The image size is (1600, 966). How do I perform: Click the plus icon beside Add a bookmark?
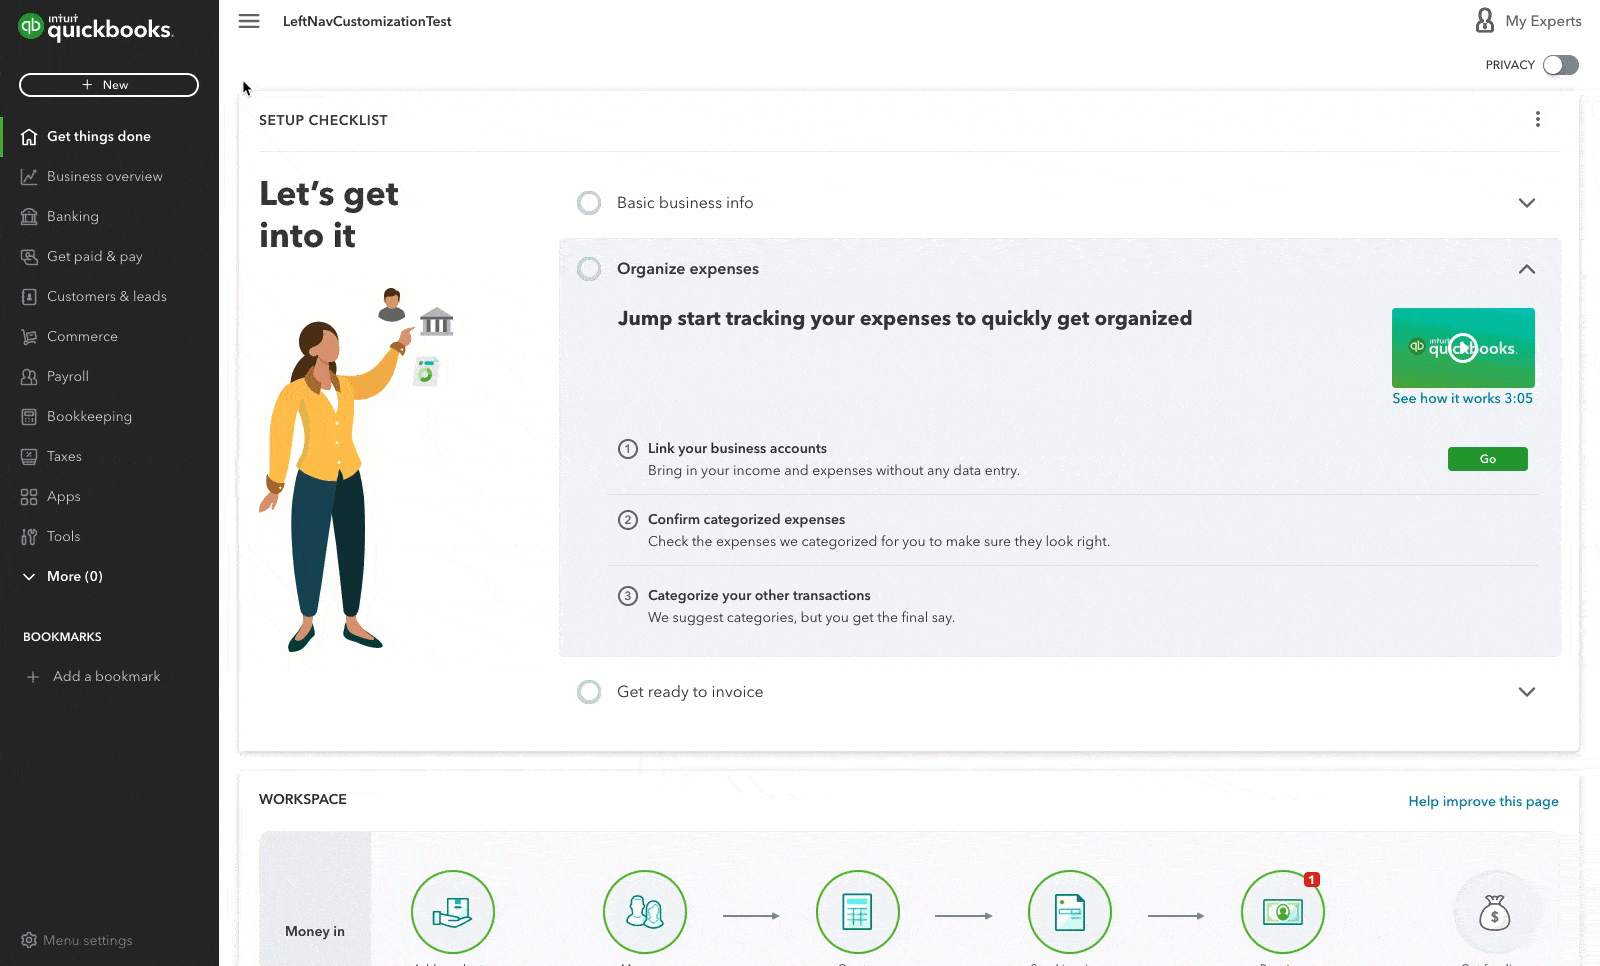click(x=33, y=677)
